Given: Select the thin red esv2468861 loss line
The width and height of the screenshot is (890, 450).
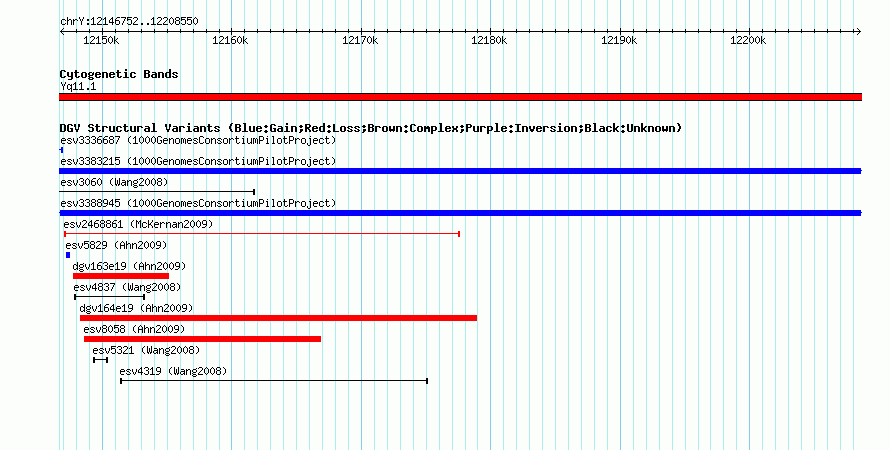Looking at the screenshot, I should (262, 234).
